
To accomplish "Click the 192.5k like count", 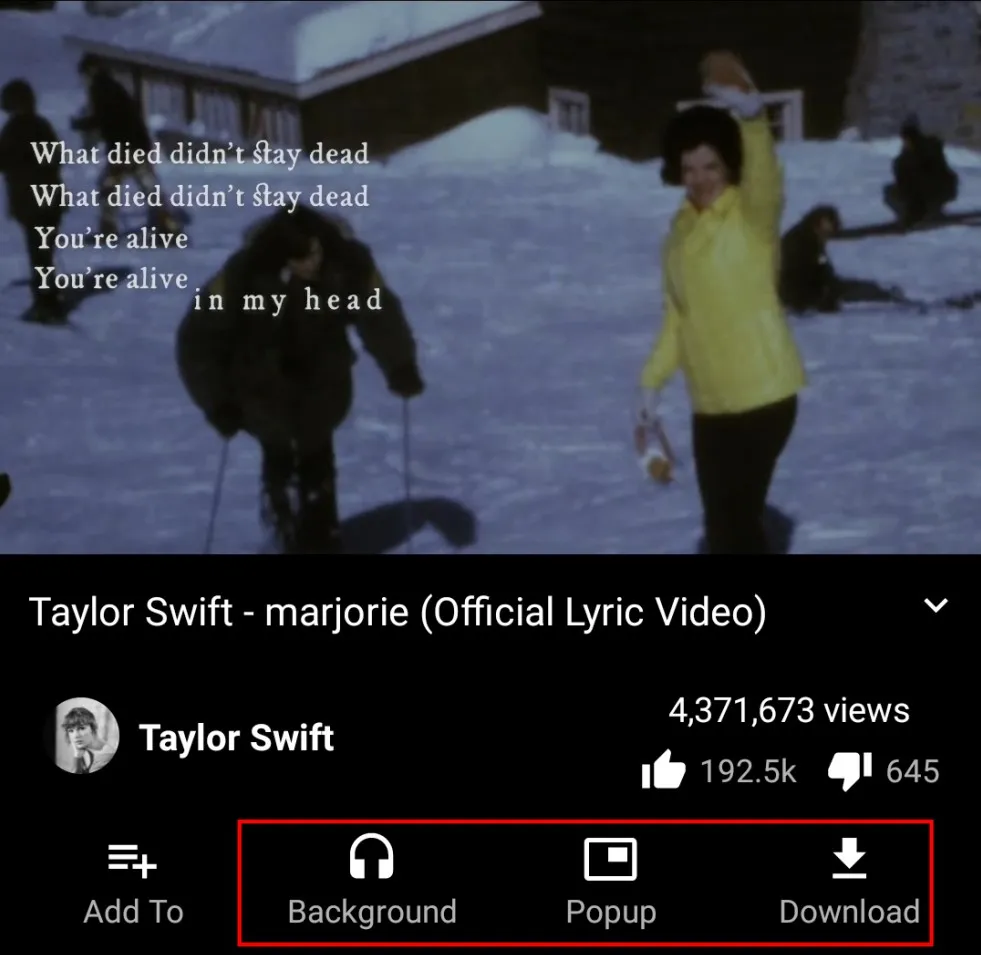I will coord(748,771).
